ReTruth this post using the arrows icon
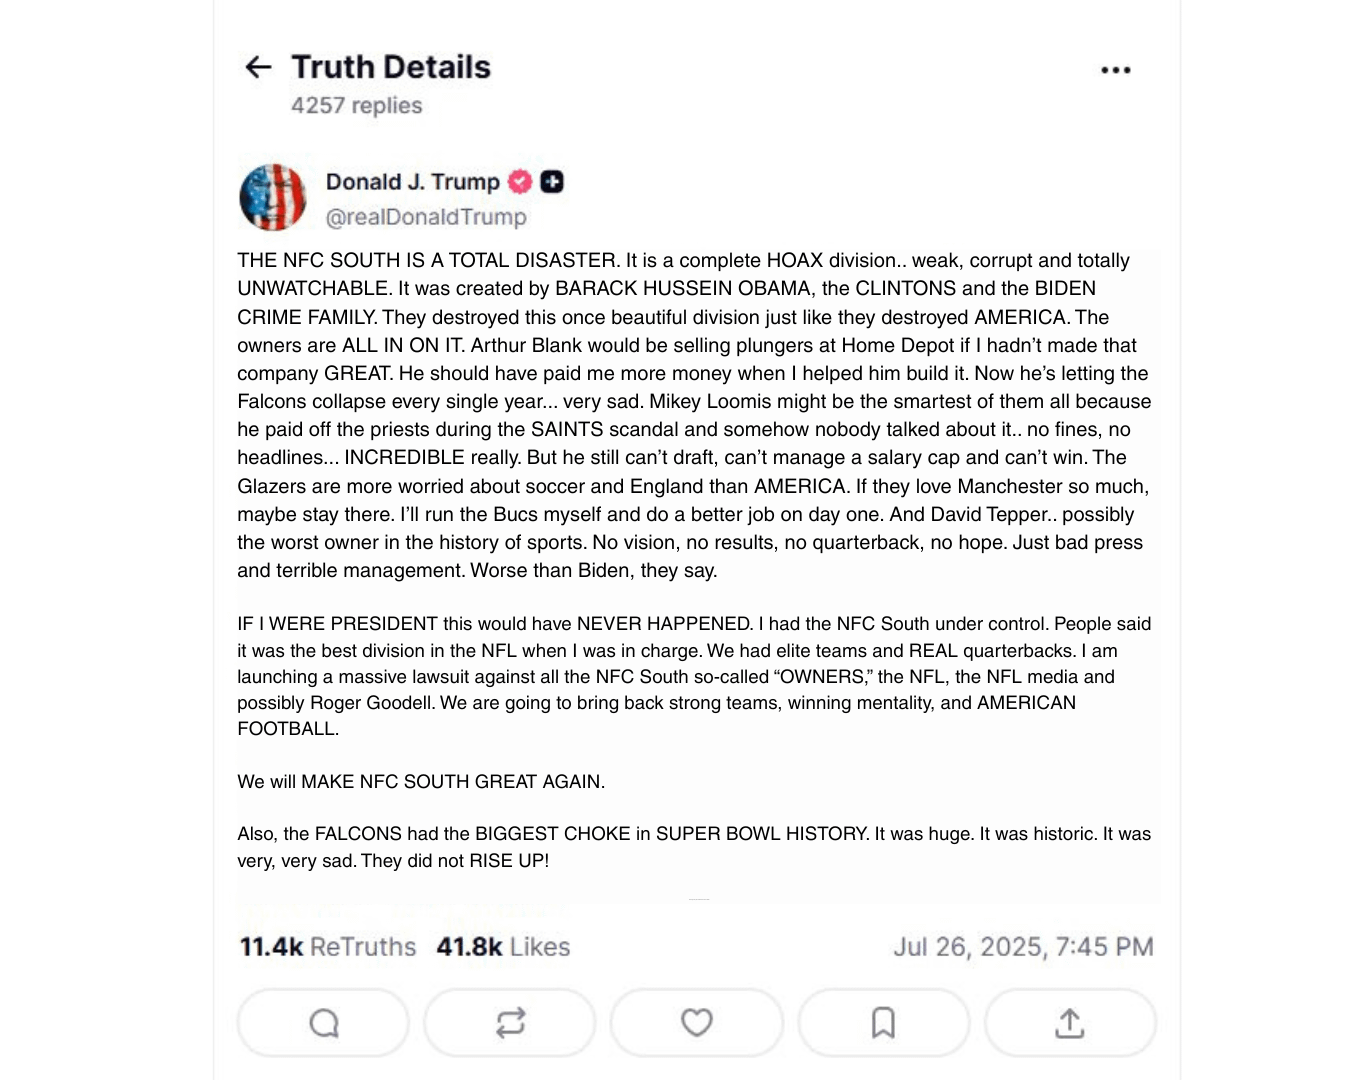The image size is (1350, 1080). (510, 1023)
